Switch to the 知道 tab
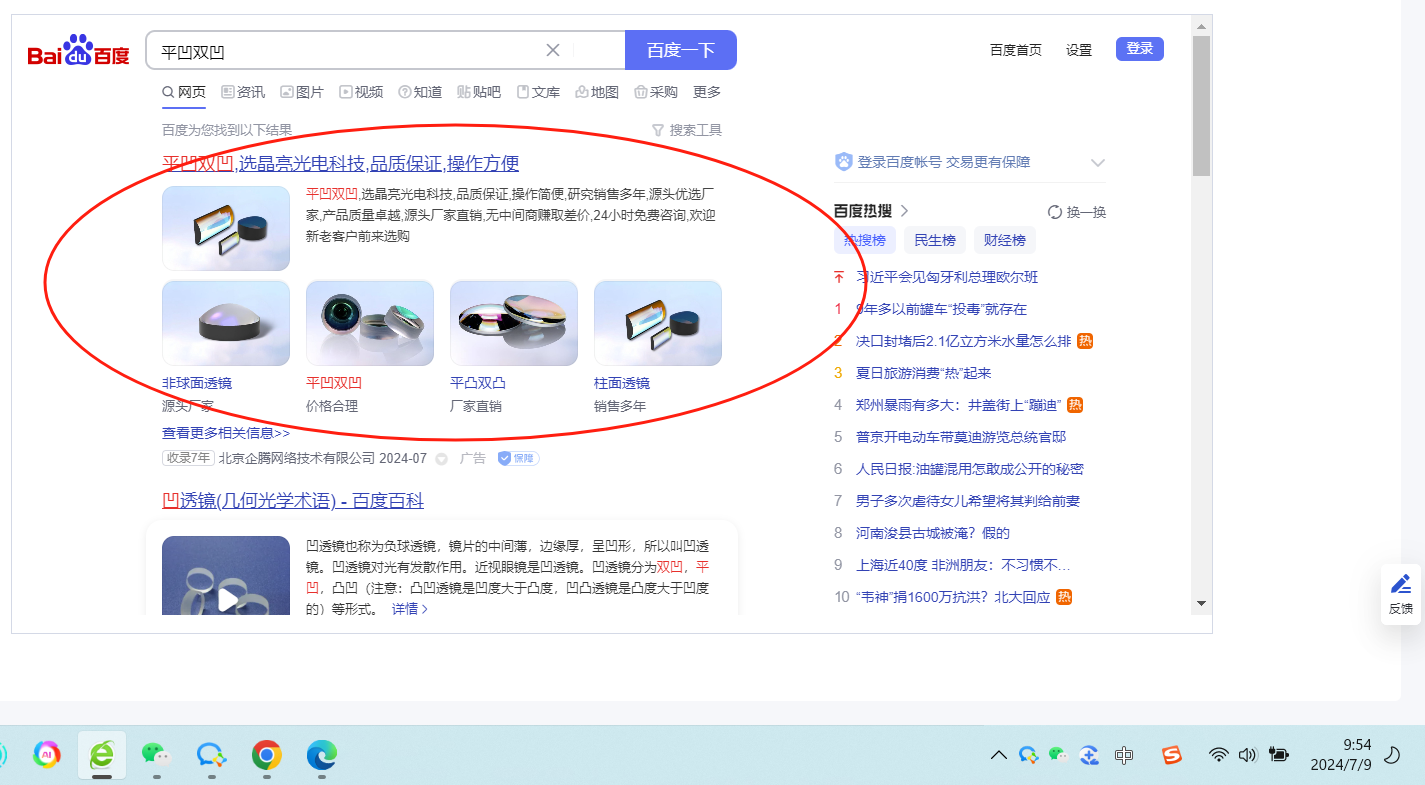This screenshot has width=1425, height=785. [x=420, y=92]
